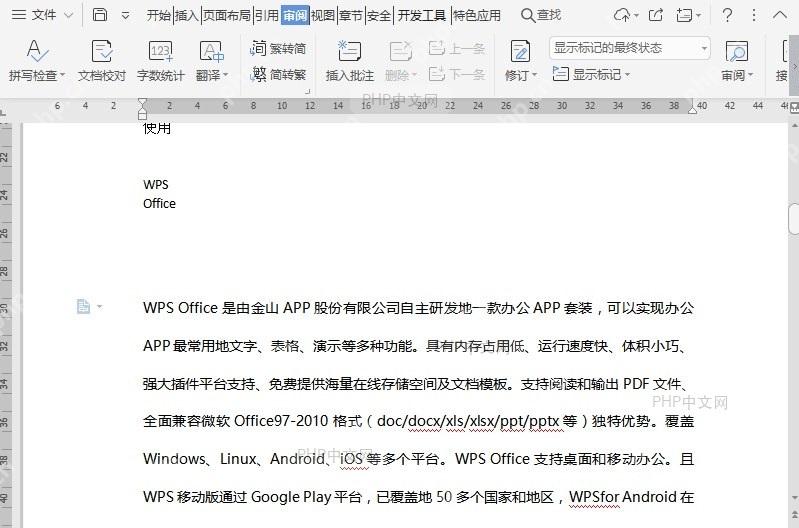
Task: Click the text 'Office97-2010'
Action: (x=281, y=421)
